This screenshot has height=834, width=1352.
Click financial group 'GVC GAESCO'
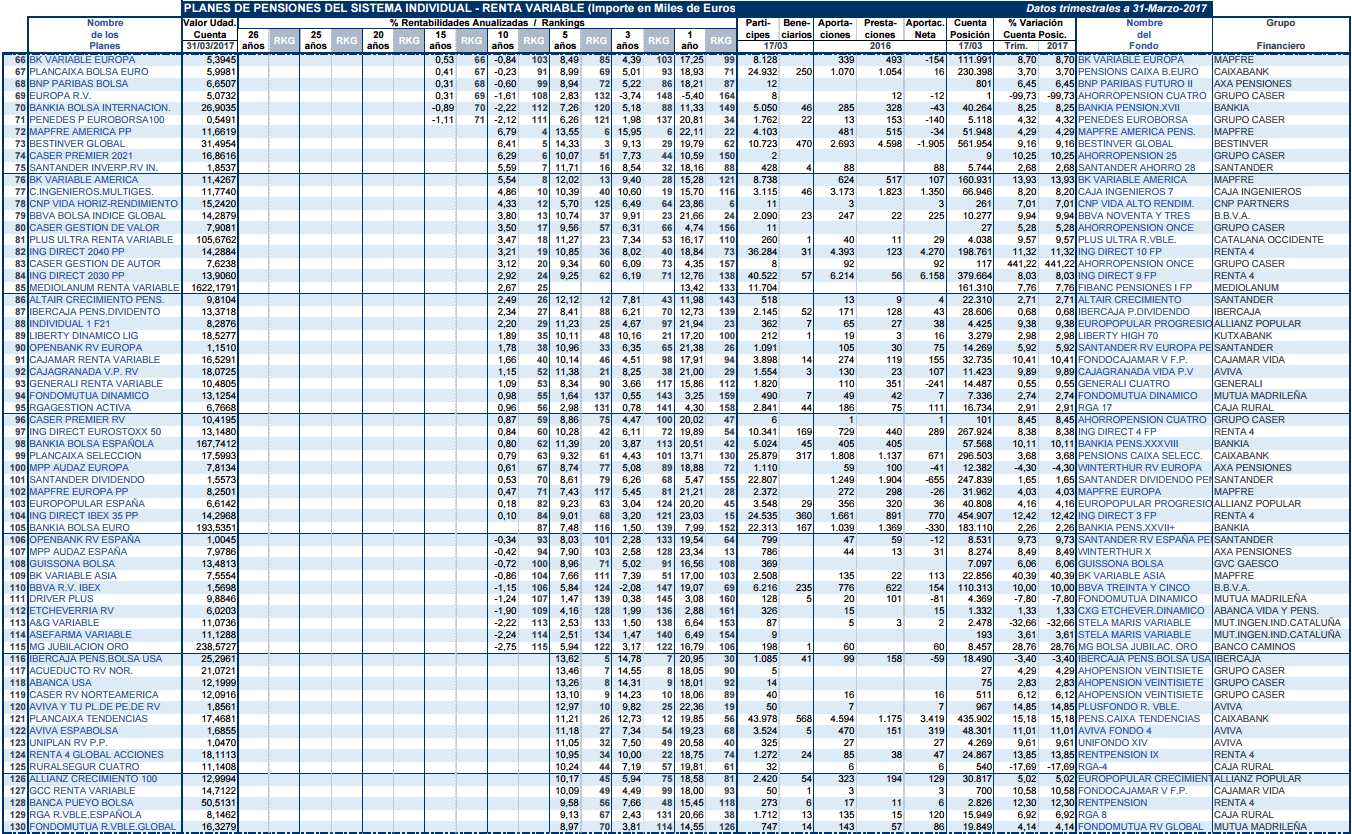click(1244, 564)
